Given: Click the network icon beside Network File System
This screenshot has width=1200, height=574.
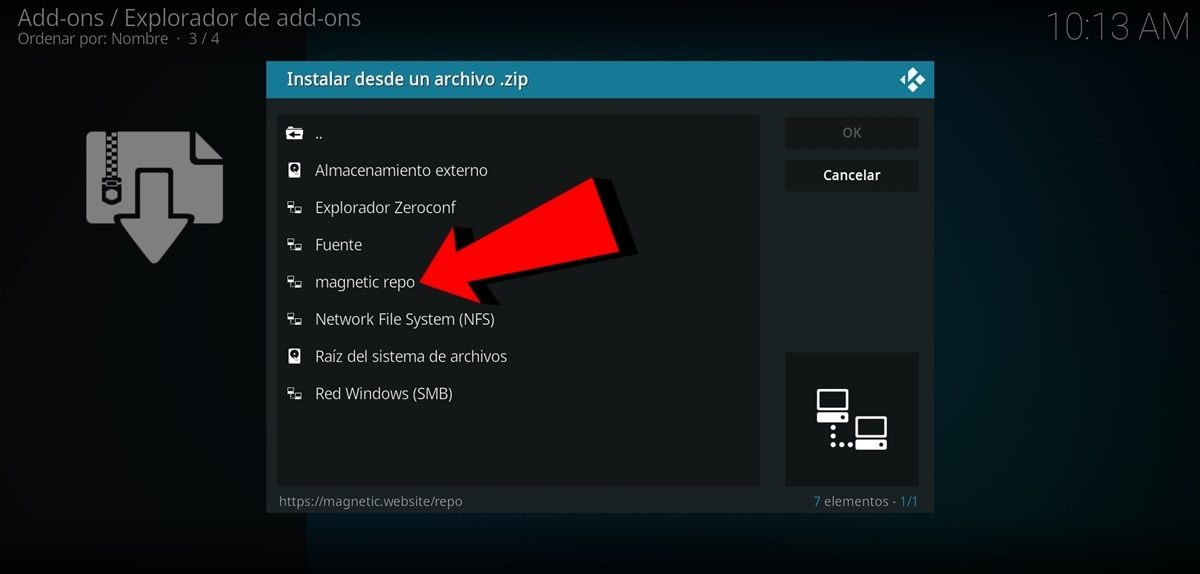Looking at the screenshot, I should 294,320.
